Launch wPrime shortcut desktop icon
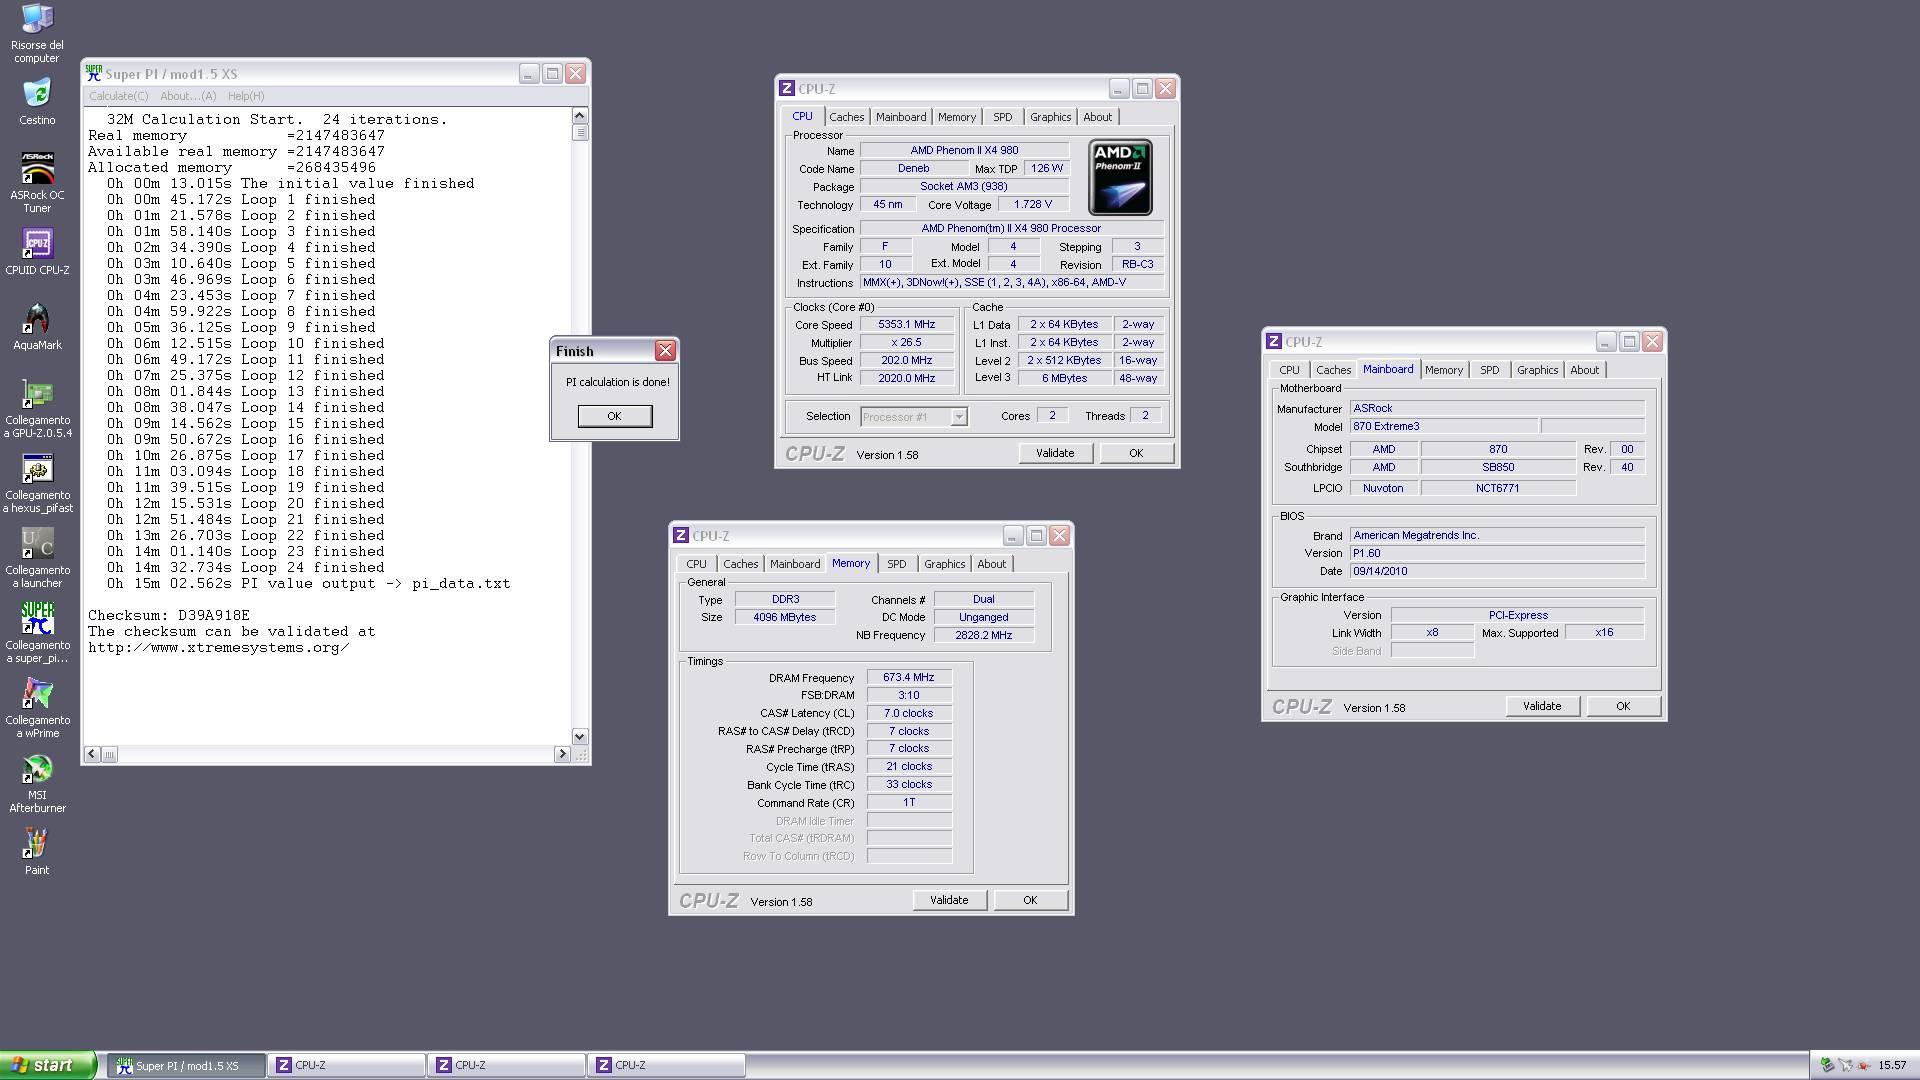Image resolution: width=1920 pixels, height=1080 pixels. (37, 708)
